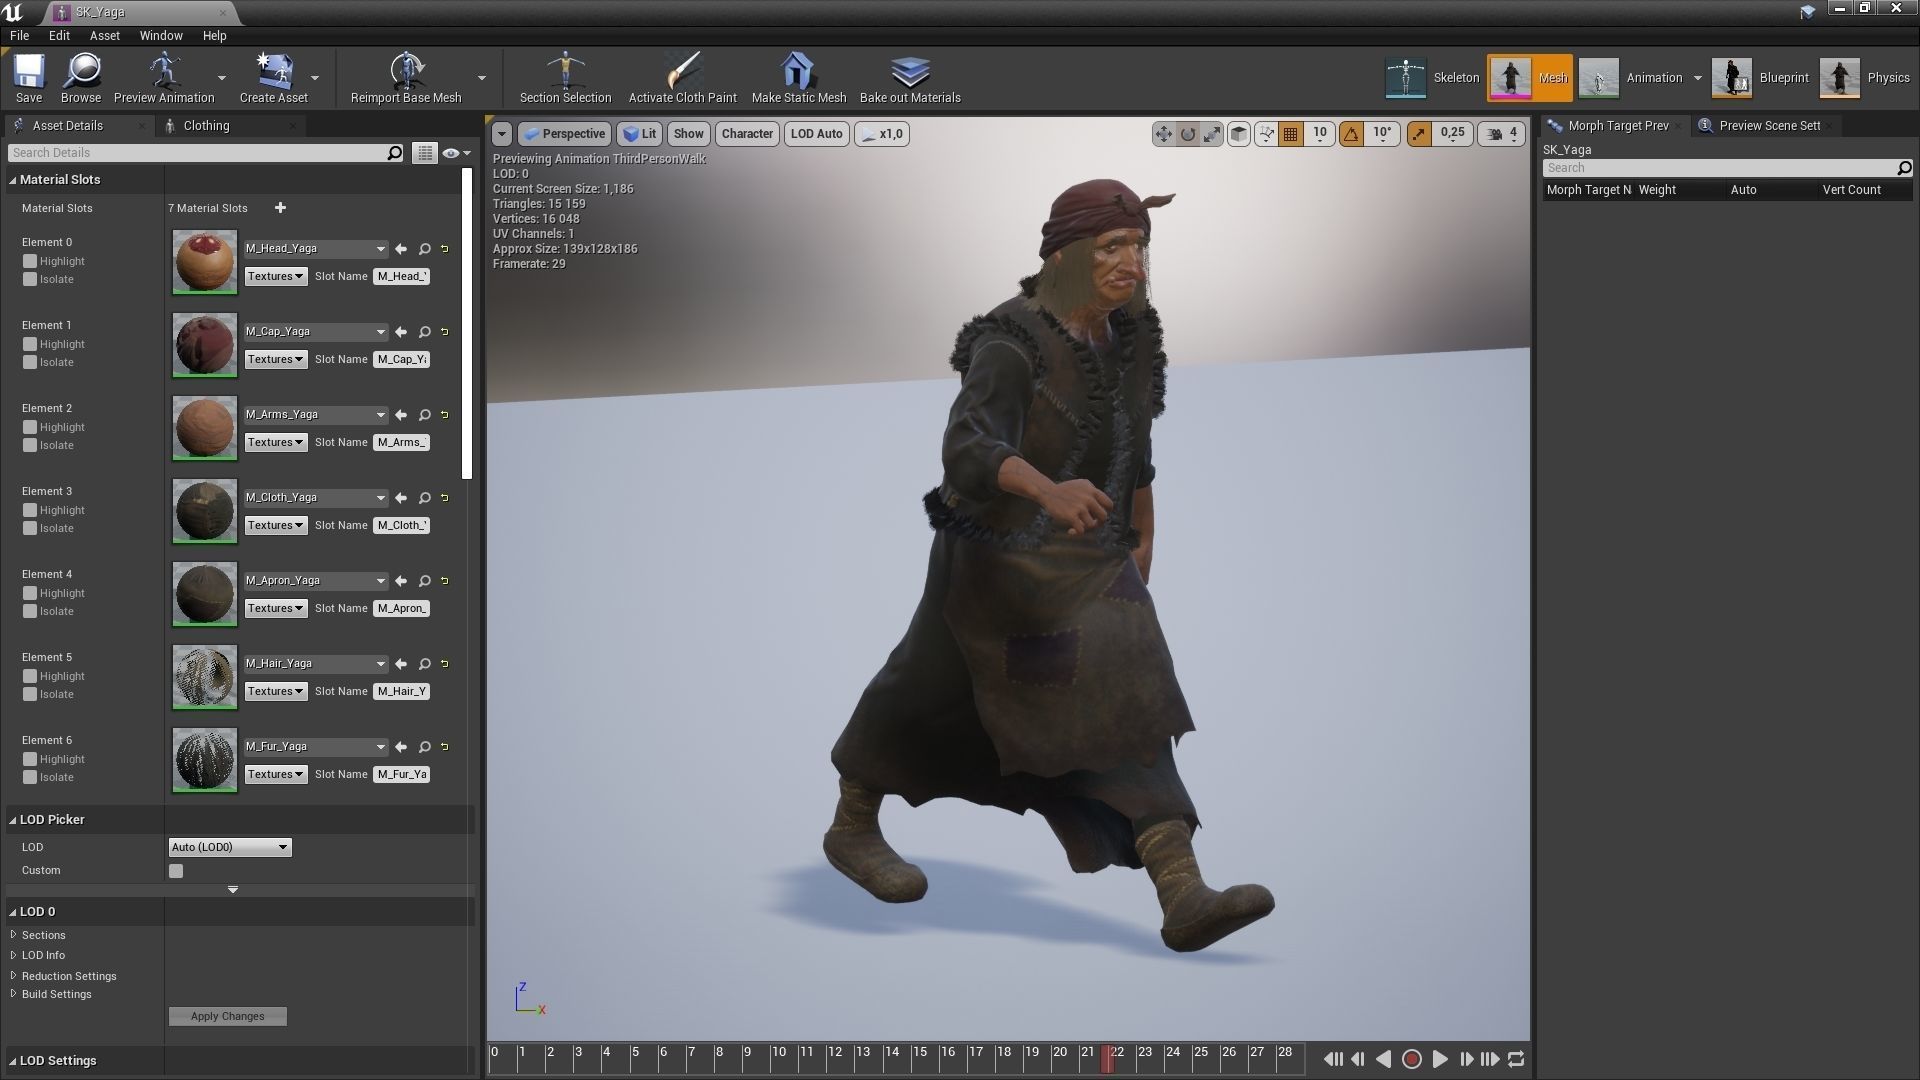Open the Asset menu
The height and width of the screenshot is (1080, 1920).
point(104,35)
